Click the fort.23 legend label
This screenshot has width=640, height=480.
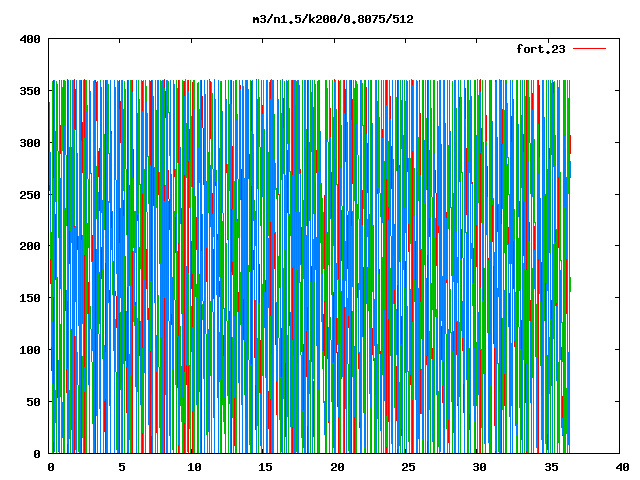541,49
